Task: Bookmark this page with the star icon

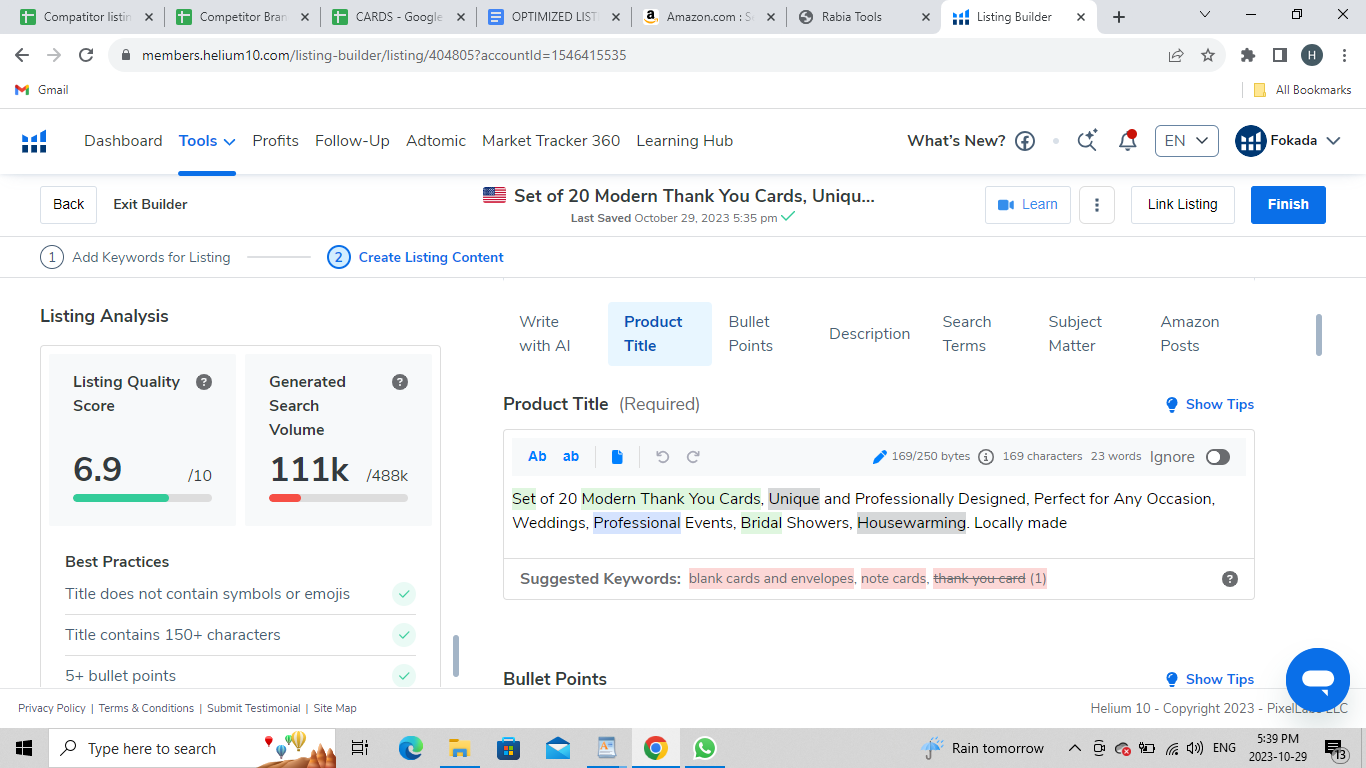Action: click(1208, 55)
